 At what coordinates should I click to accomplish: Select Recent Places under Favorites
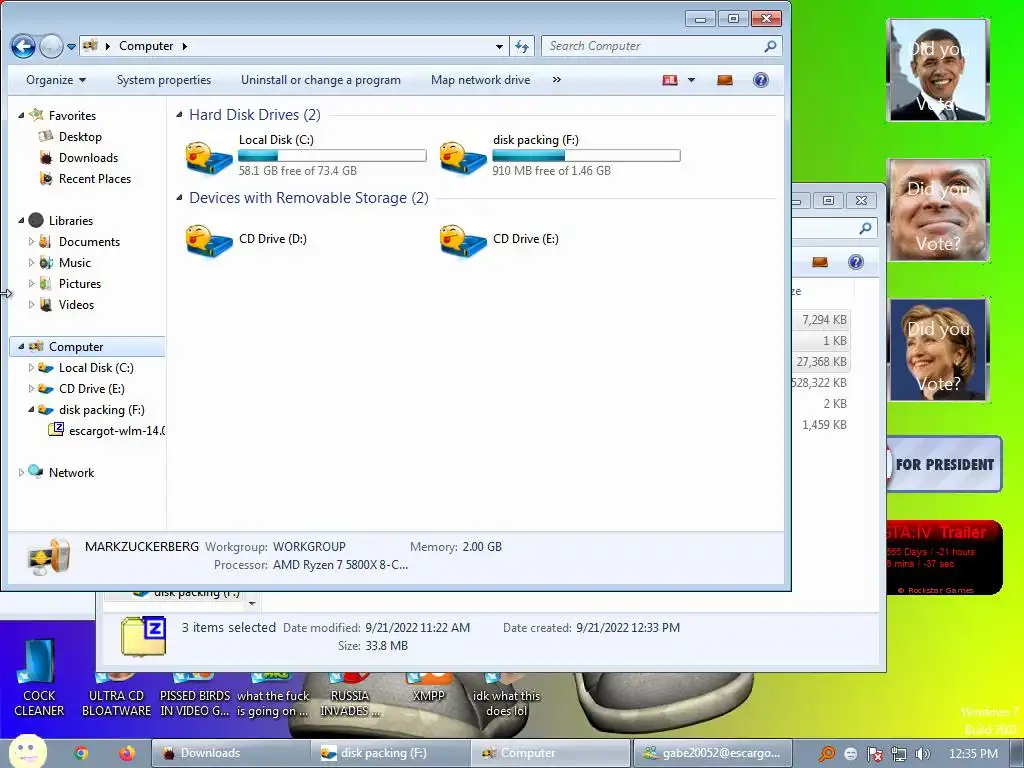(95, 178)
